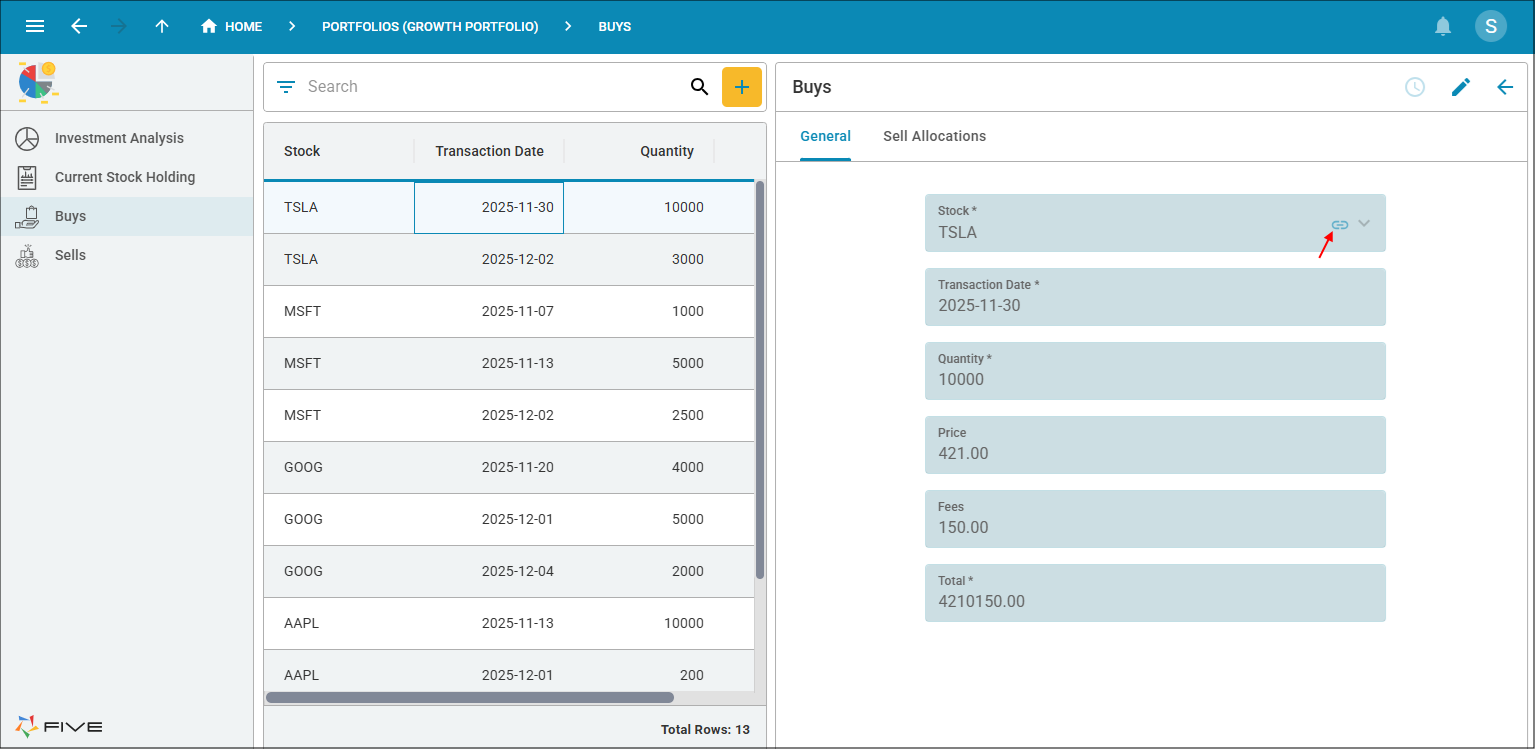Click the Total Rows: 13 footer text

click(705, 730)
